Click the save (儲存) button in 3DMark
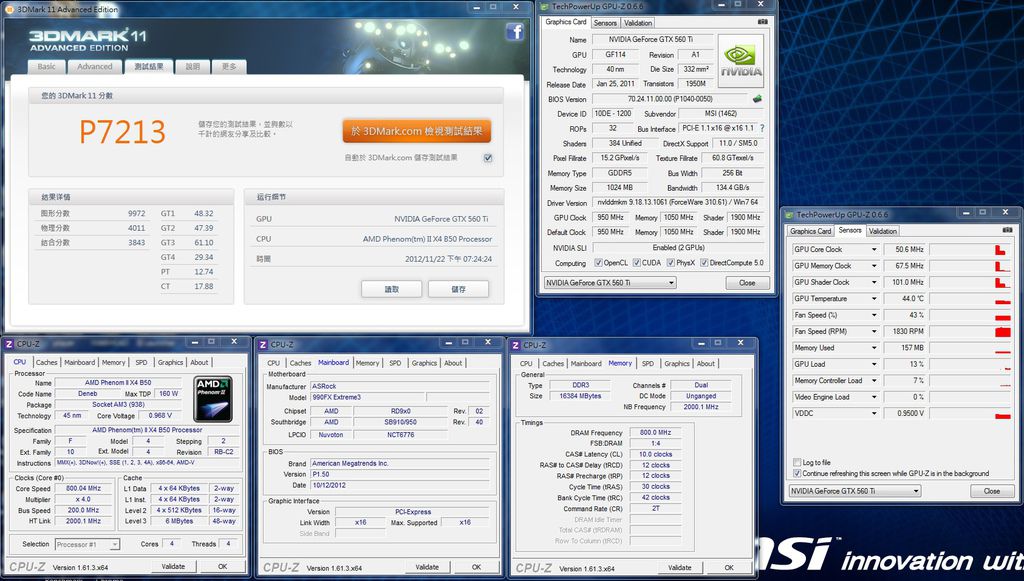Screen dimensions: 1024x581 tap(458, 289)
